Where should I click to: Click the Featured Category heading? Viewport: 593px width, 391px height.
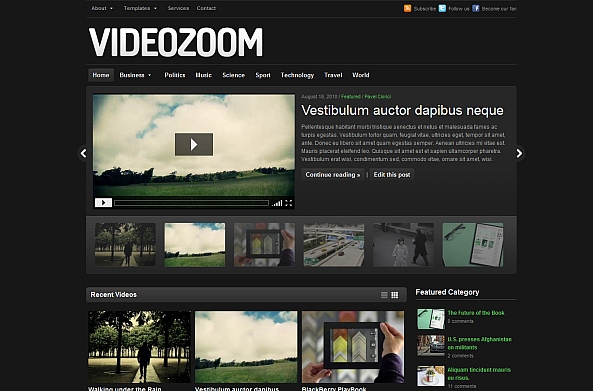447,292
